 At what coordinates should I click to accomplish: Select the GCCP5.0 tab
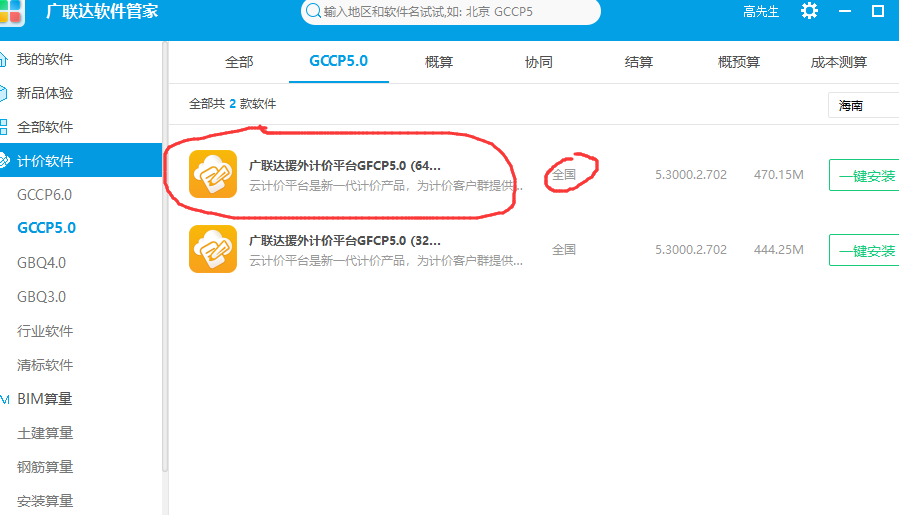click(x=339, y=61)
